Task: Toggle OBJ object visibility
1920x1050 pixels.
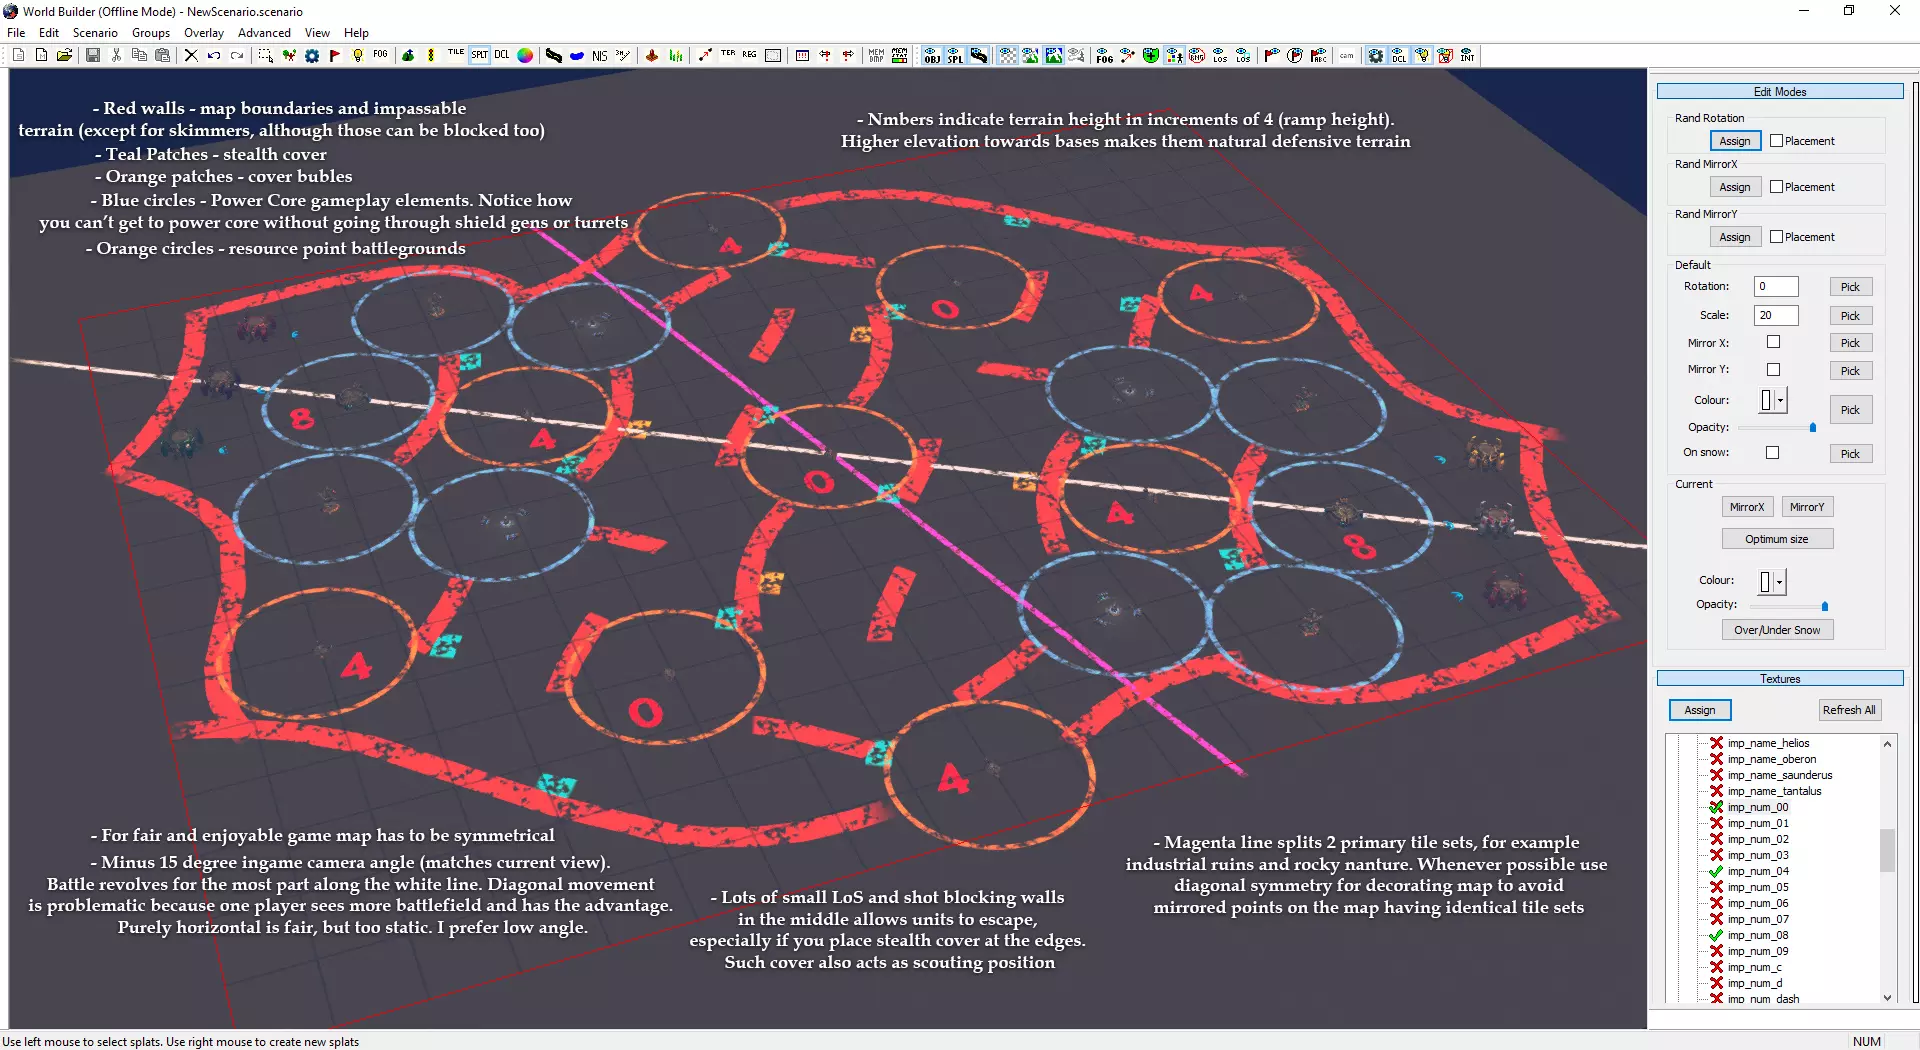Action: (932, 56)
